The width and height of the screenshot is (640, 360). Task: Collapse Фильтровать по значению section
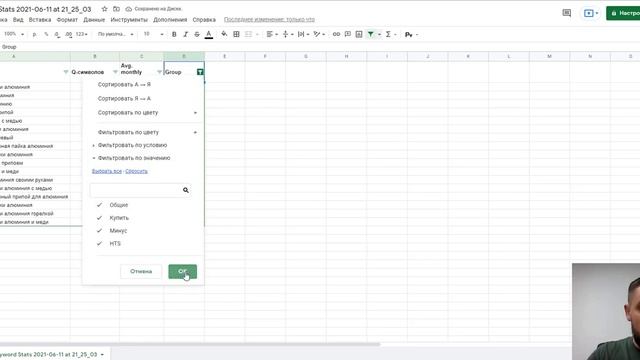[x=134, y=158]
